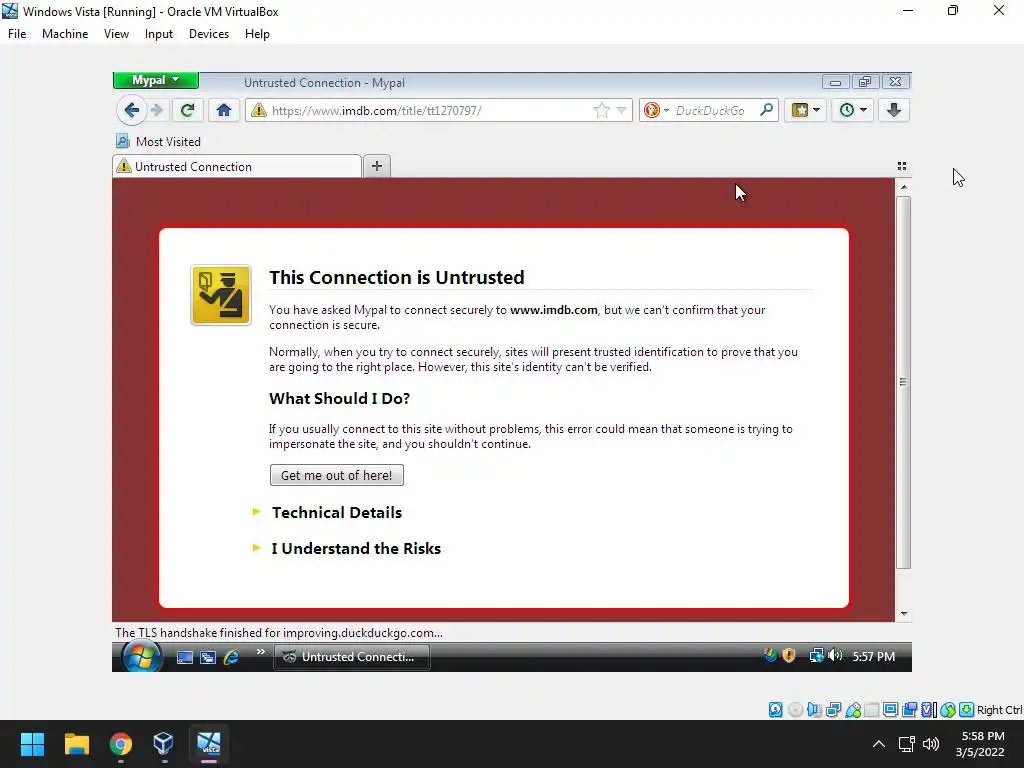Image resolution: width=1024 pixels, height=768 pixels.
Task: Open Google Chrome from the host taskbar
Action: (121, 744)
